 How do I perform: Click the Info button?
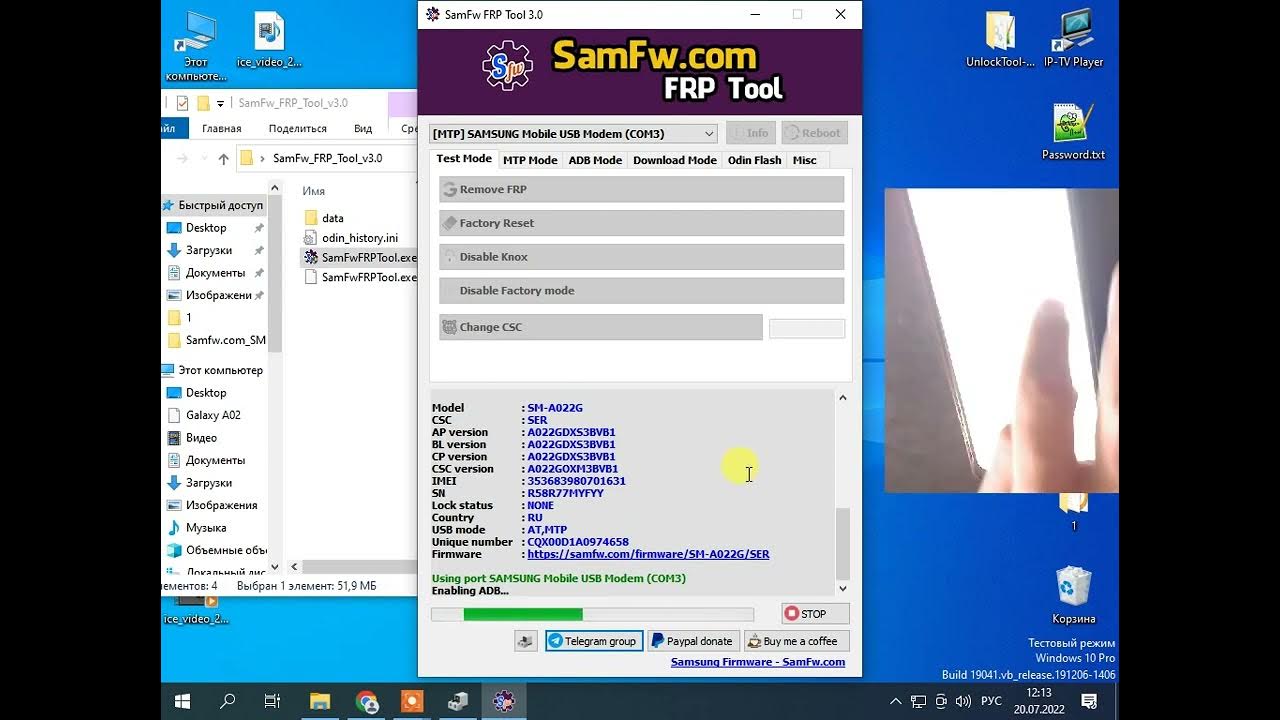point(750,133)
